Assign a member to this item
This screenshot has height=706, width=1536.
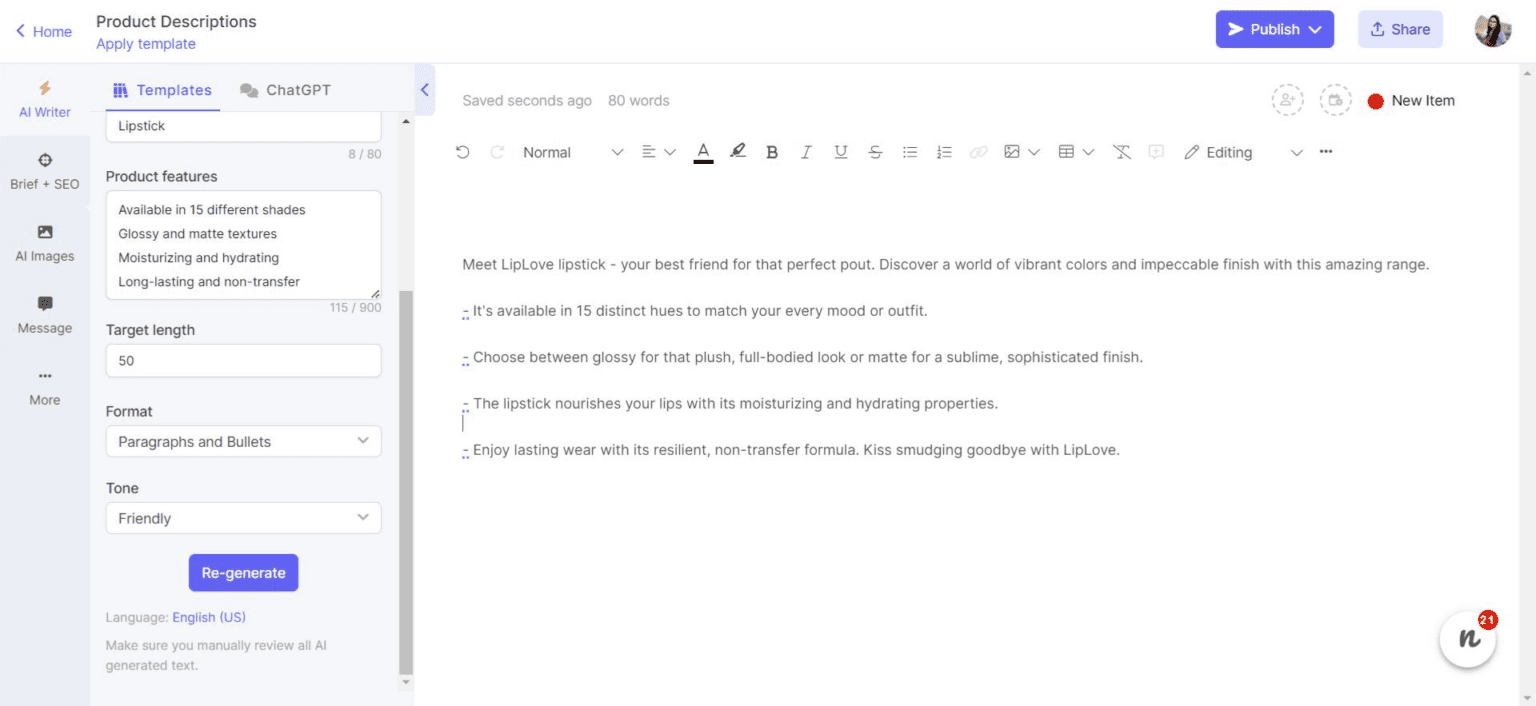click(x=1287, y=100)
